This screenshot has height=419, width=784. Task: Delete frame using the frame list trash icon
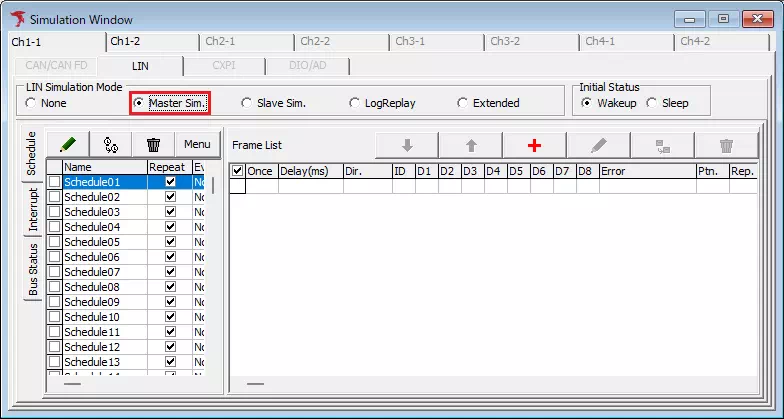pyautogui.click(x=726, y=145)
